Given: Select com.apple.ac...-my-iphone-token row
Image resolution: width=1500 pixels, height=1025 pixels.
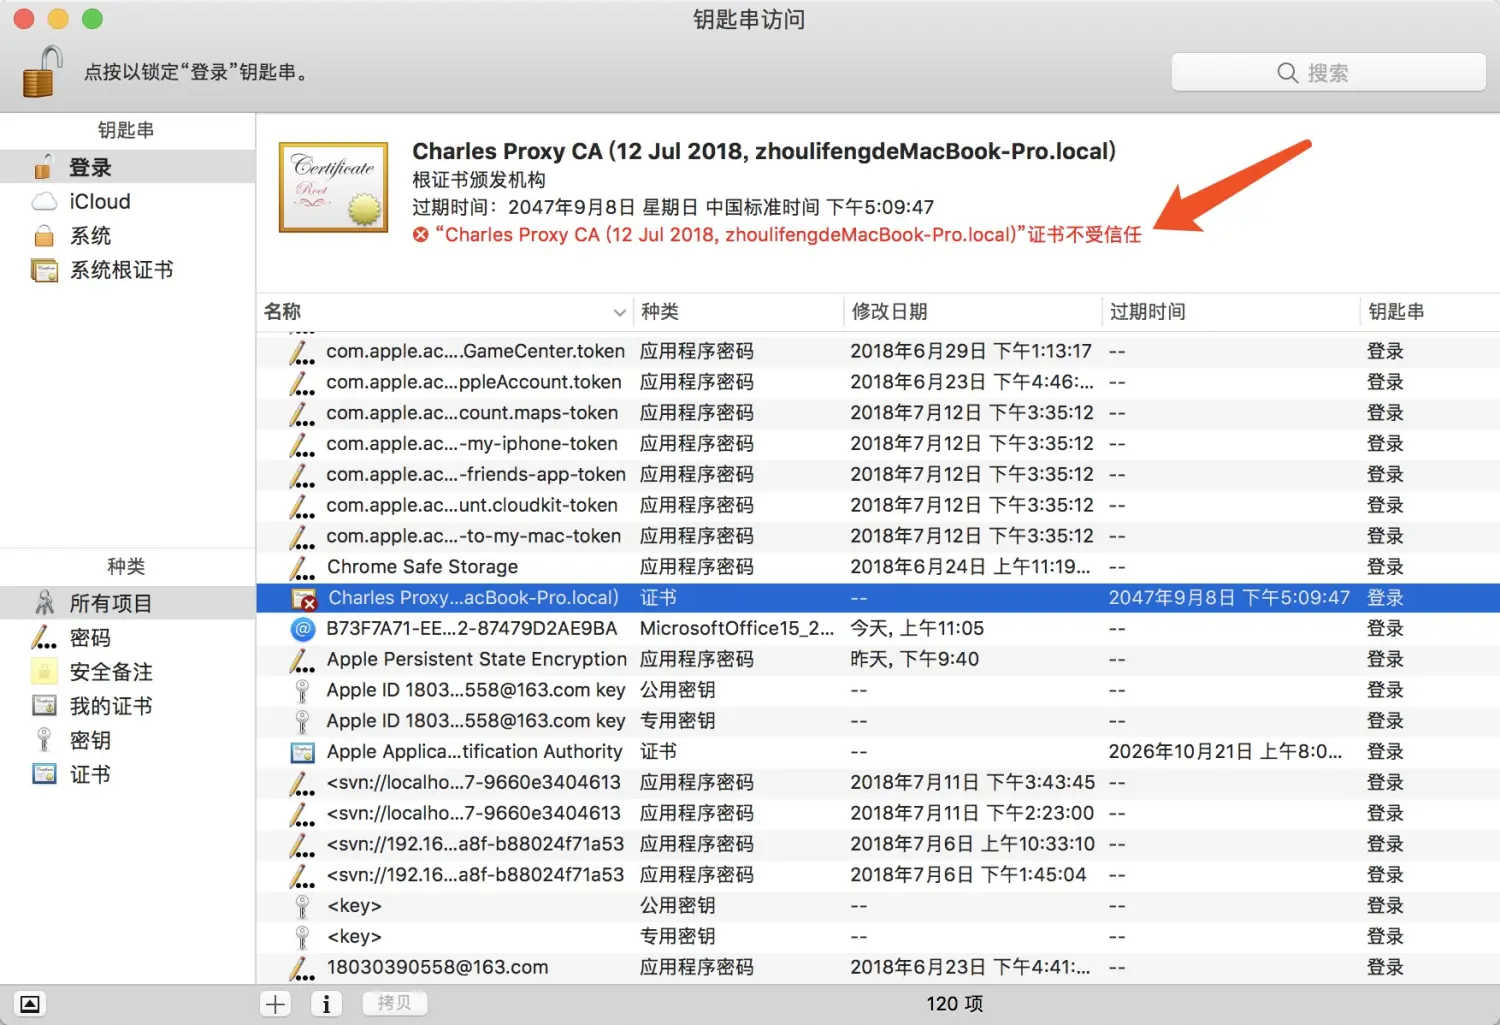Looking at the screenshot, I should [x=878, y=443].
